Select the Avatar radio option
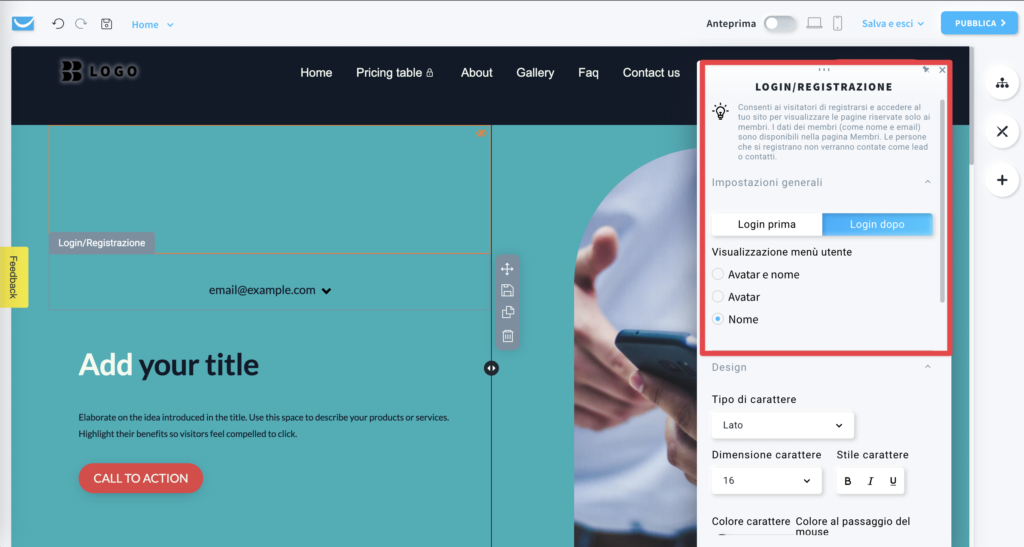The height and width of the screenshot is (547, 1024). [718, 296]
